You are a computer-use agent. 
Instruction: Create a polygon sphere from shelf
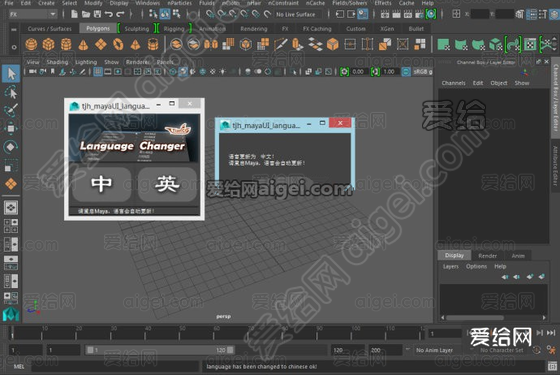(x=31, y=45)
